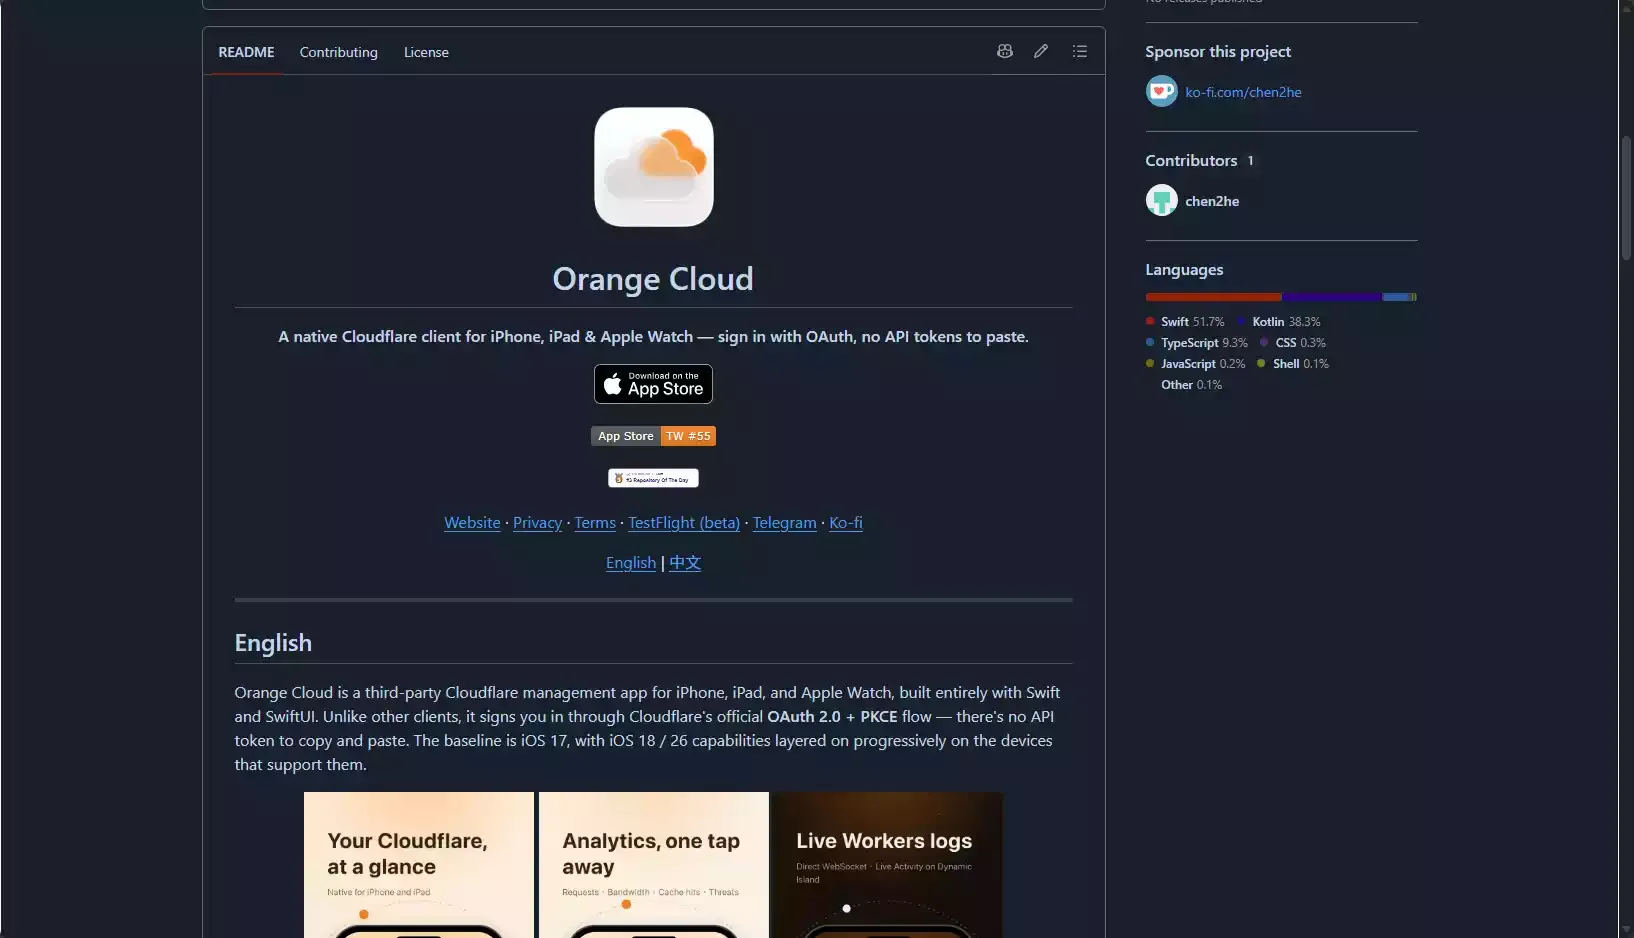
Task: Jump to the 中文 section link
Action: [685, 562]
